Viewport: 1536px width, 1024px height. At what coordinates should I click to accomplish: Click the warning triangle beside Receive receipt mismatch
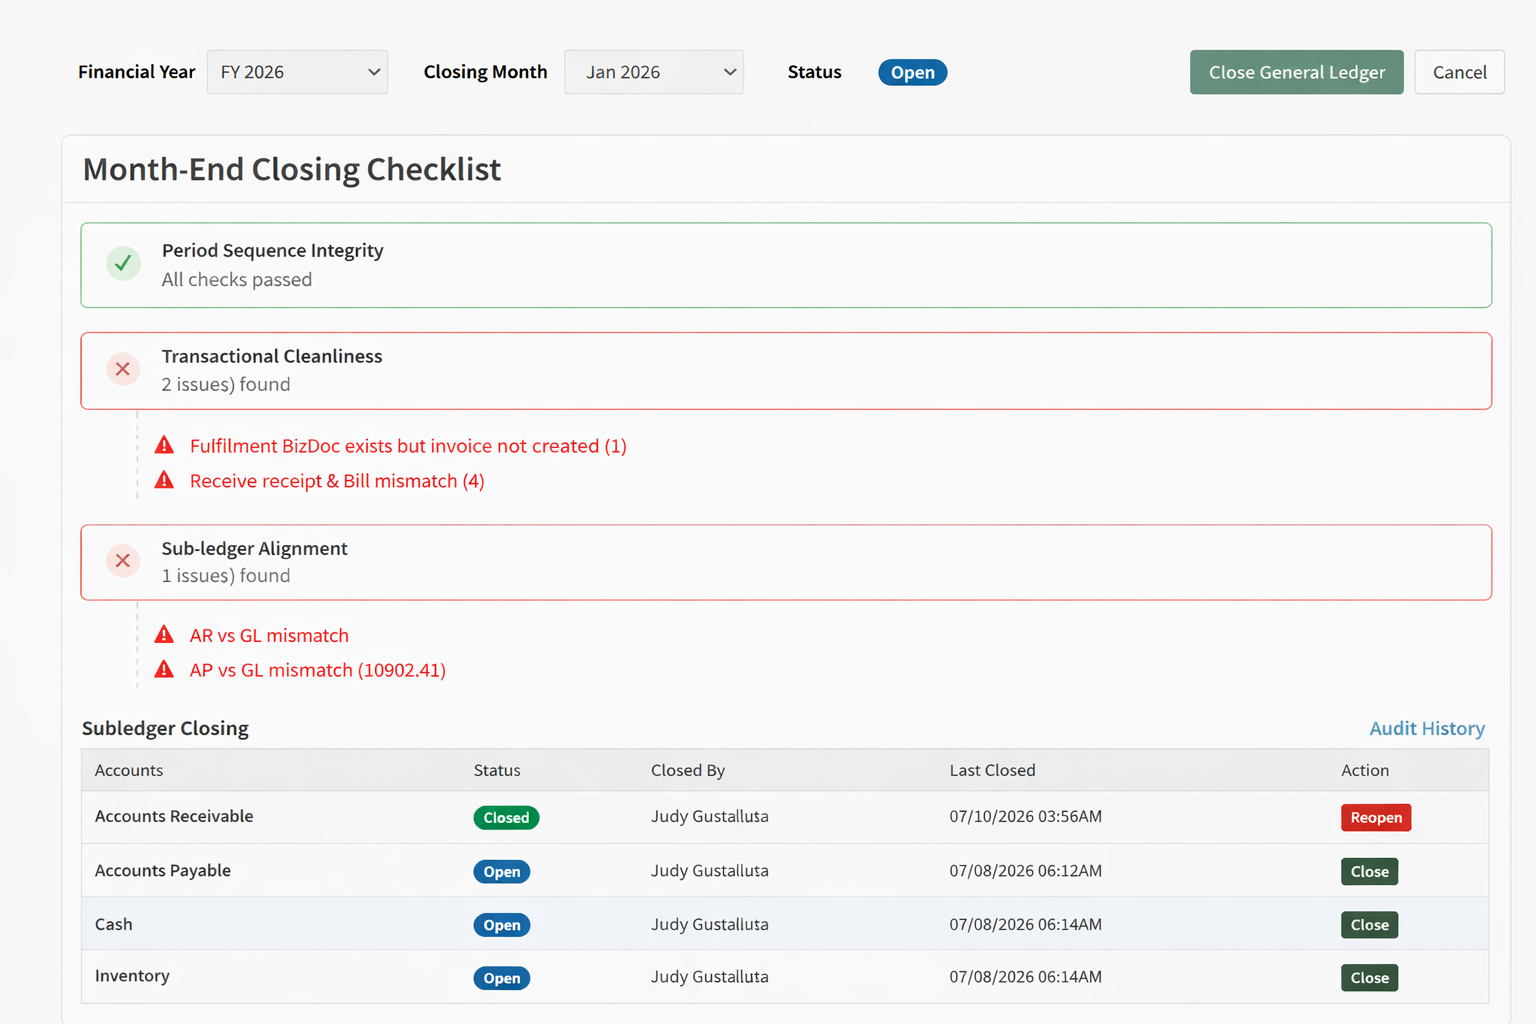pyautogui.click(x=164, y=480)
